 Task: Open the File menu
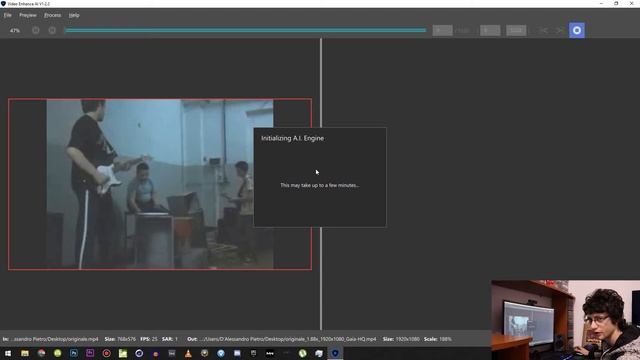(x=7, y=15)
